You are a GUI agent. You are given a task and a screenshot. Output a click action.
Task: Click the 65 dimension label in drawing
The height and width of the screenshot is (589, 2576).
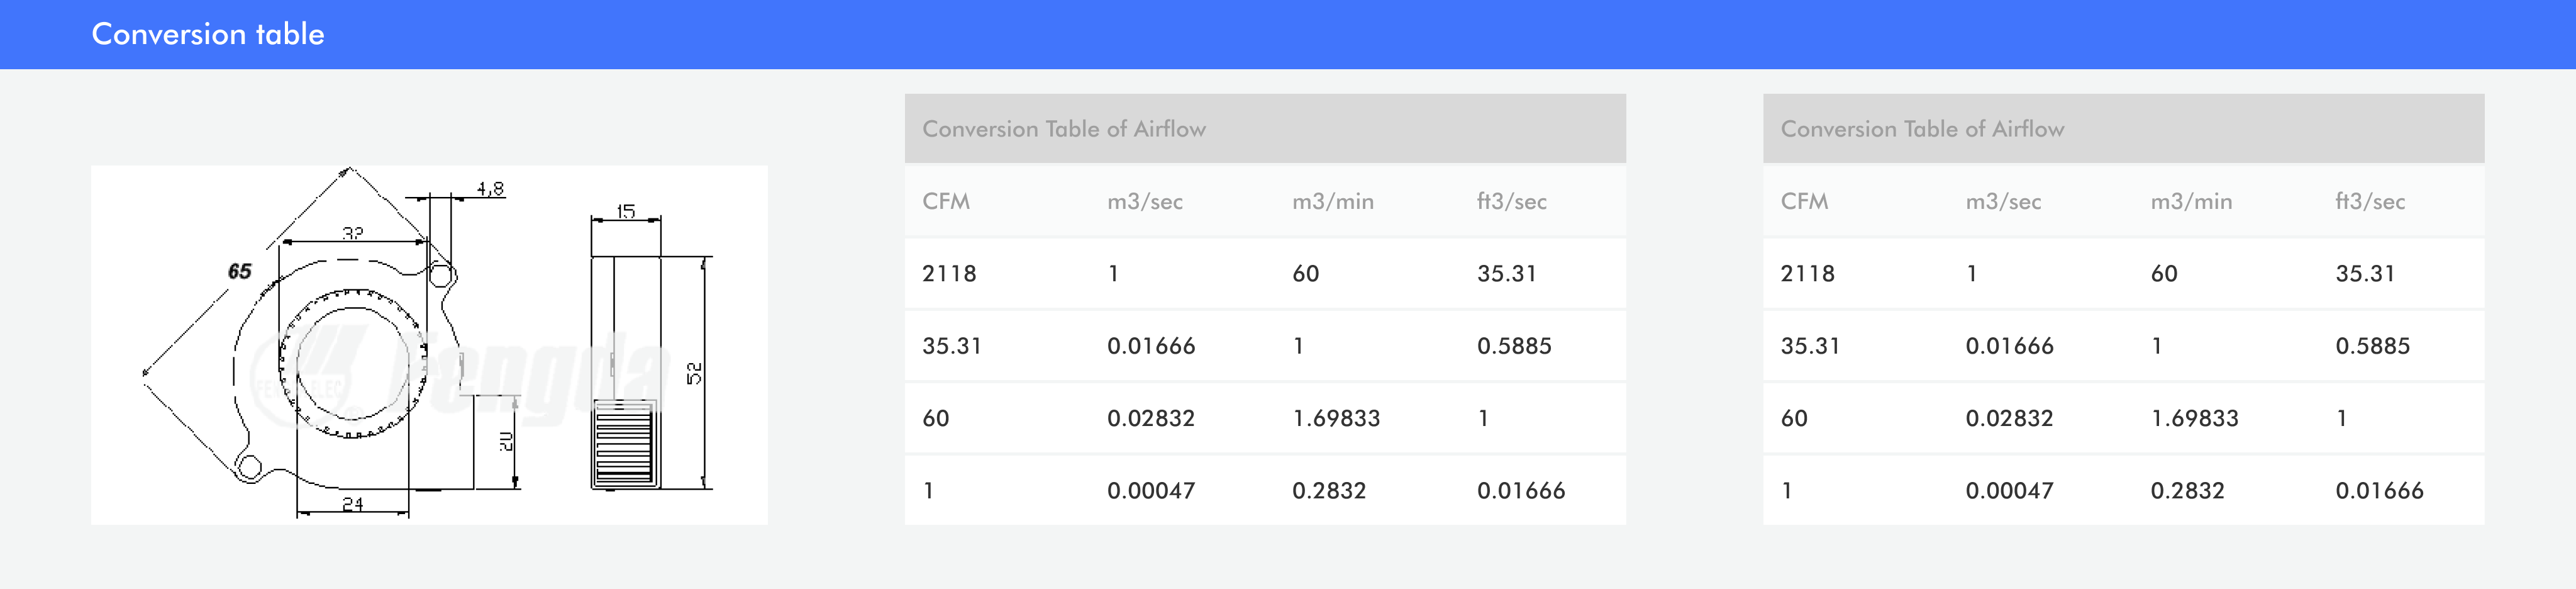point(240,271)
